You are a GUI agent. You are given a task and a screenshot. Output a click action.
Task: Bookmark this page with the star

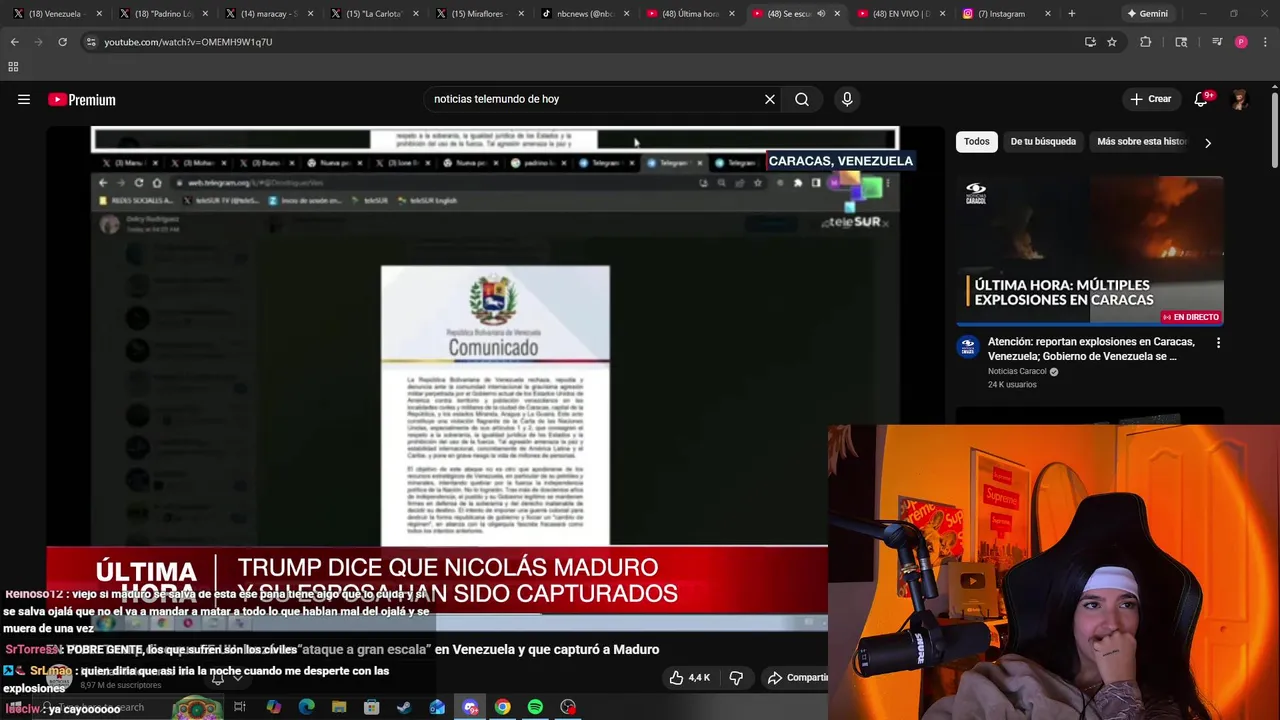[x=1112, y=42]
